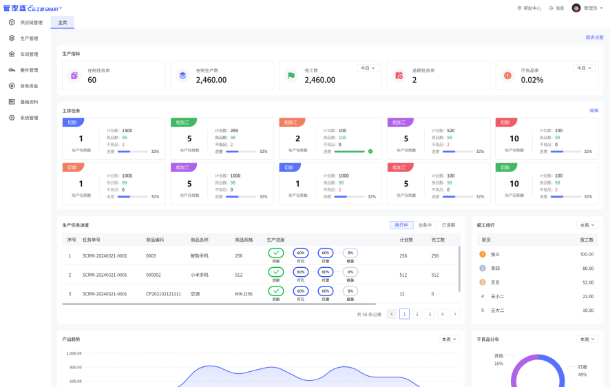Click the 王小二 row in employee ranking

pyautogui.click(x=538, y=296)
